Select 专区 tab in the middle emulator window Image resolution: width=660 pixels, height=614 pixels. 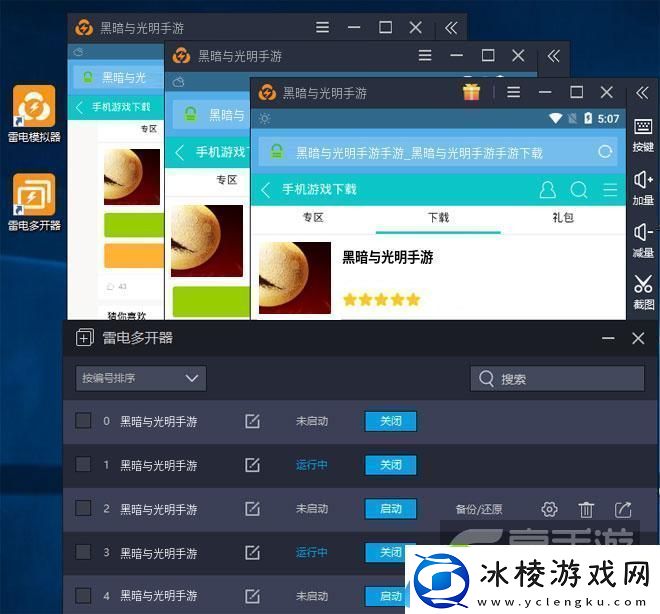coord(226,180)
